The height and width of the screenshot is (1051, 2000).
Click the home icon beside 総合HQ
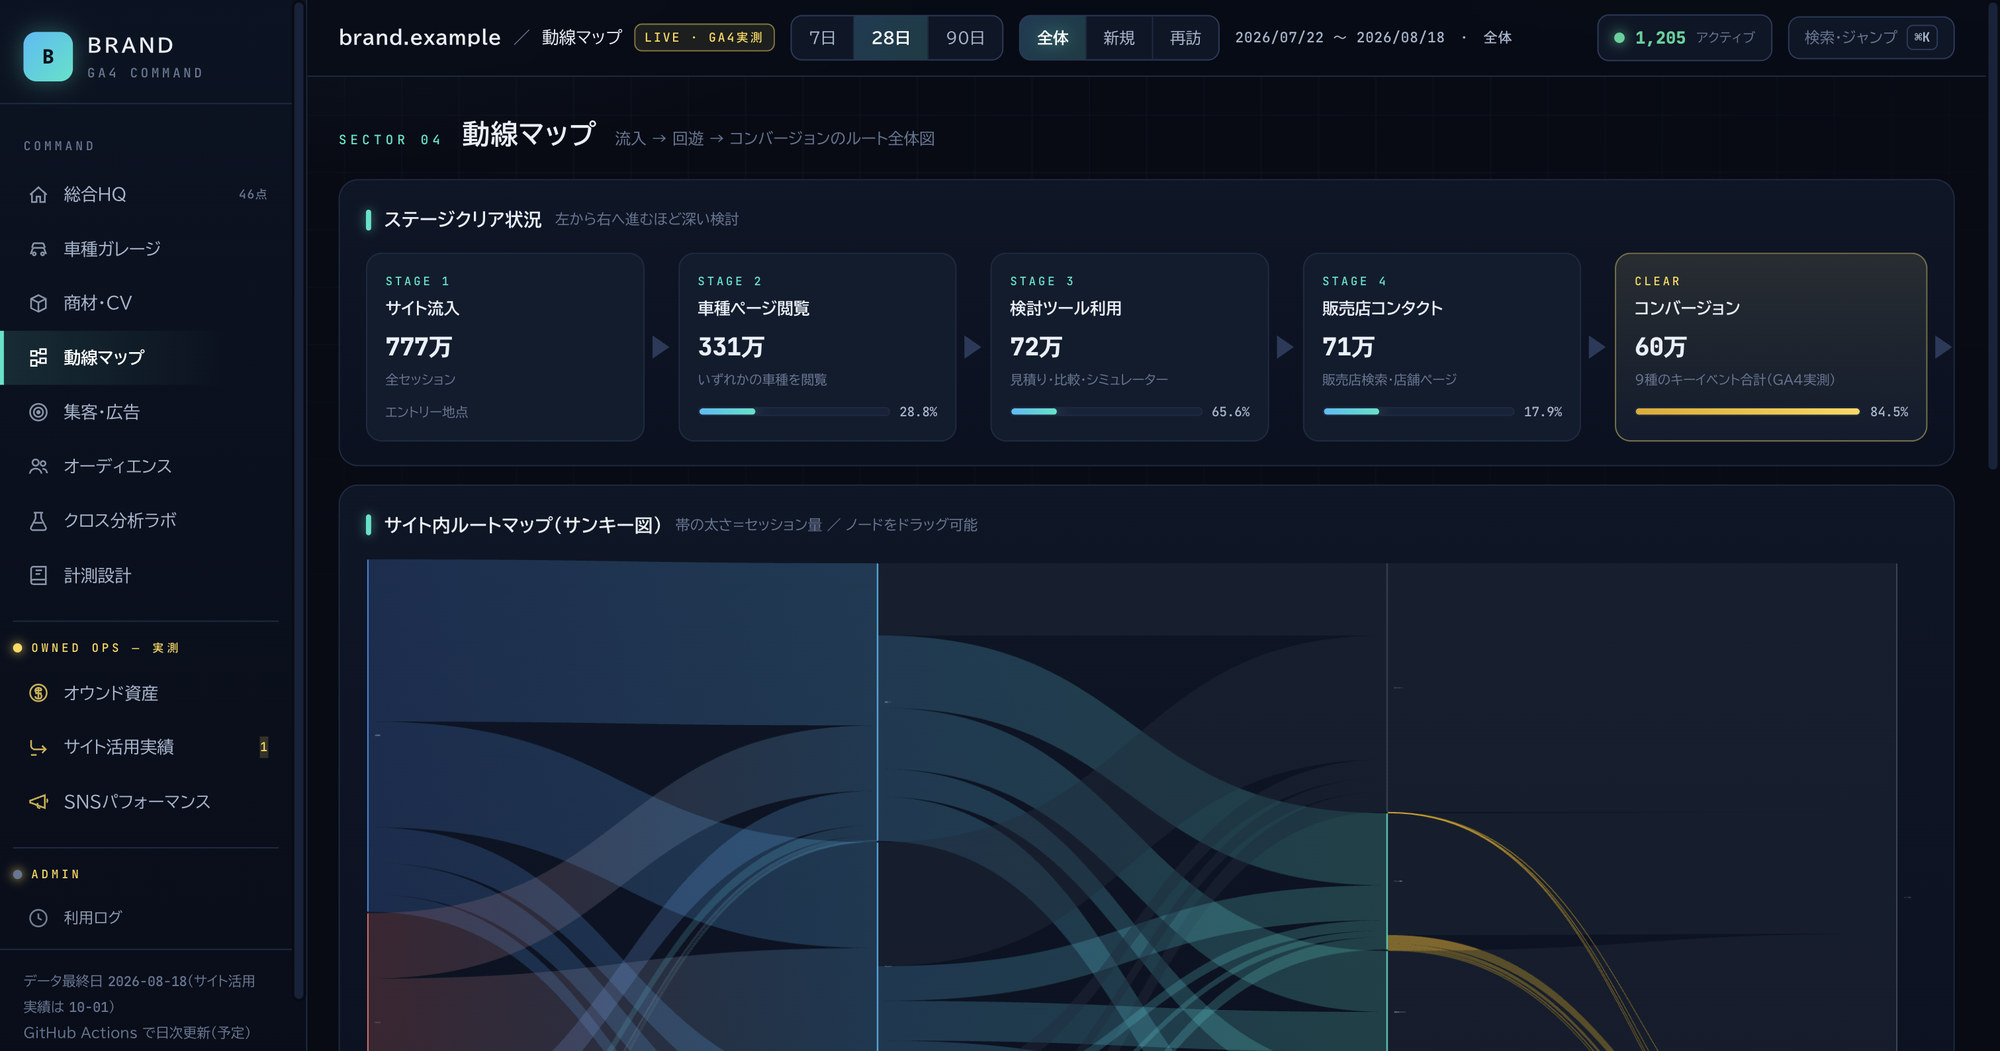[x=38, y=194]
